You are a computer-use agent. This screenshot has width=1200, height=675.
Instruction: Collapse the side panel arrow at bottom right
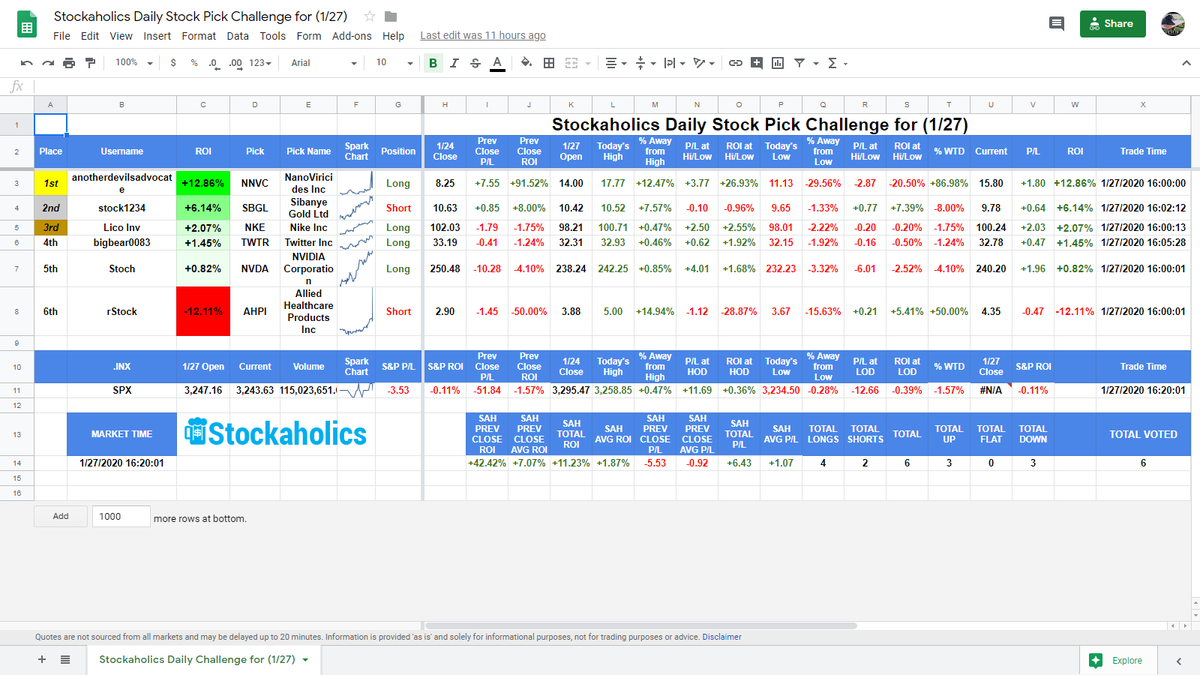coord(1178,660)
